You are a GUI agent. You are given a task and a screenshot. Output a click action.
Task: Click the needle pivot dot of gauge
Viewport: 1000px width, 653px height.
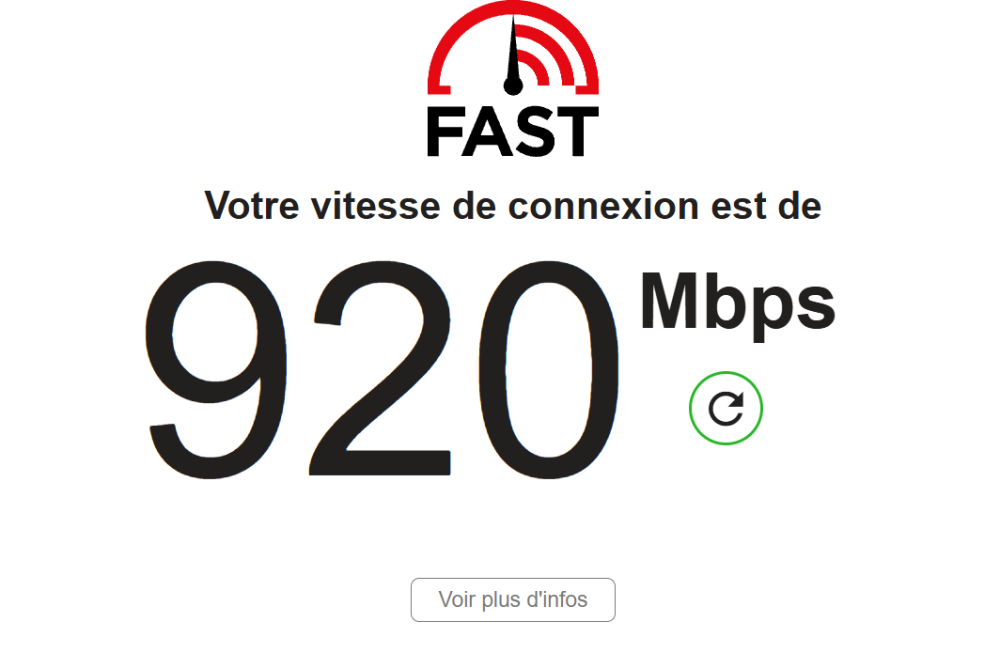click(x=513, y=85)
